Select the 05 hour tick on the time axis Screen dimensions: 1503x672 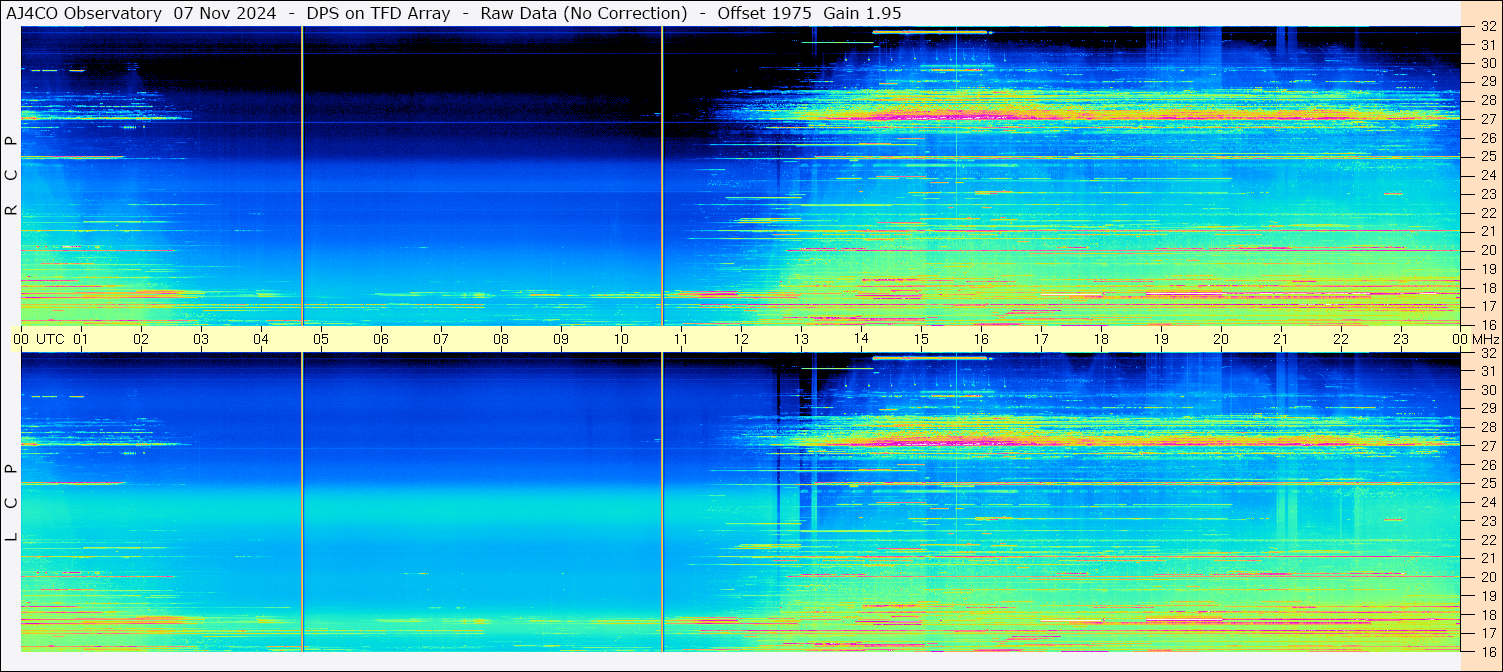[x=321, y=339]
